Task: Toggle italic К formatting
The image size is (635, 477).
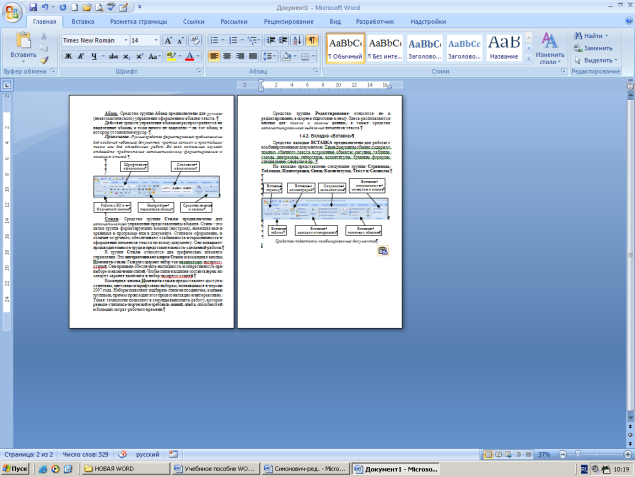Action: pos(81,56)
